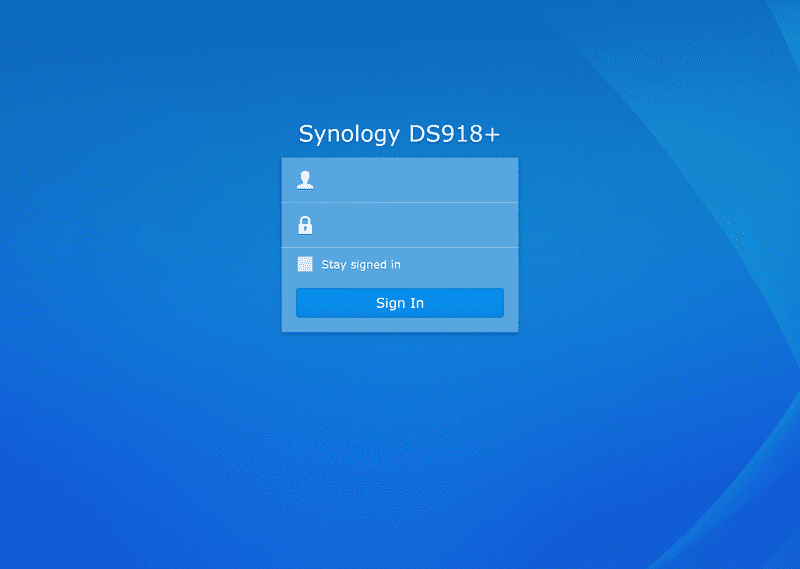Click the Synology DS918+ title

399,134
